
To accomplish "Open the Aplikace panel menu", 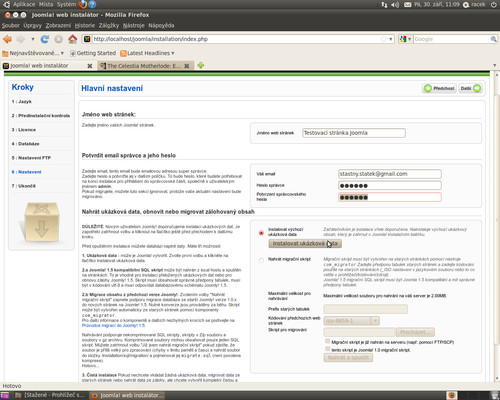I will [24, 4].
